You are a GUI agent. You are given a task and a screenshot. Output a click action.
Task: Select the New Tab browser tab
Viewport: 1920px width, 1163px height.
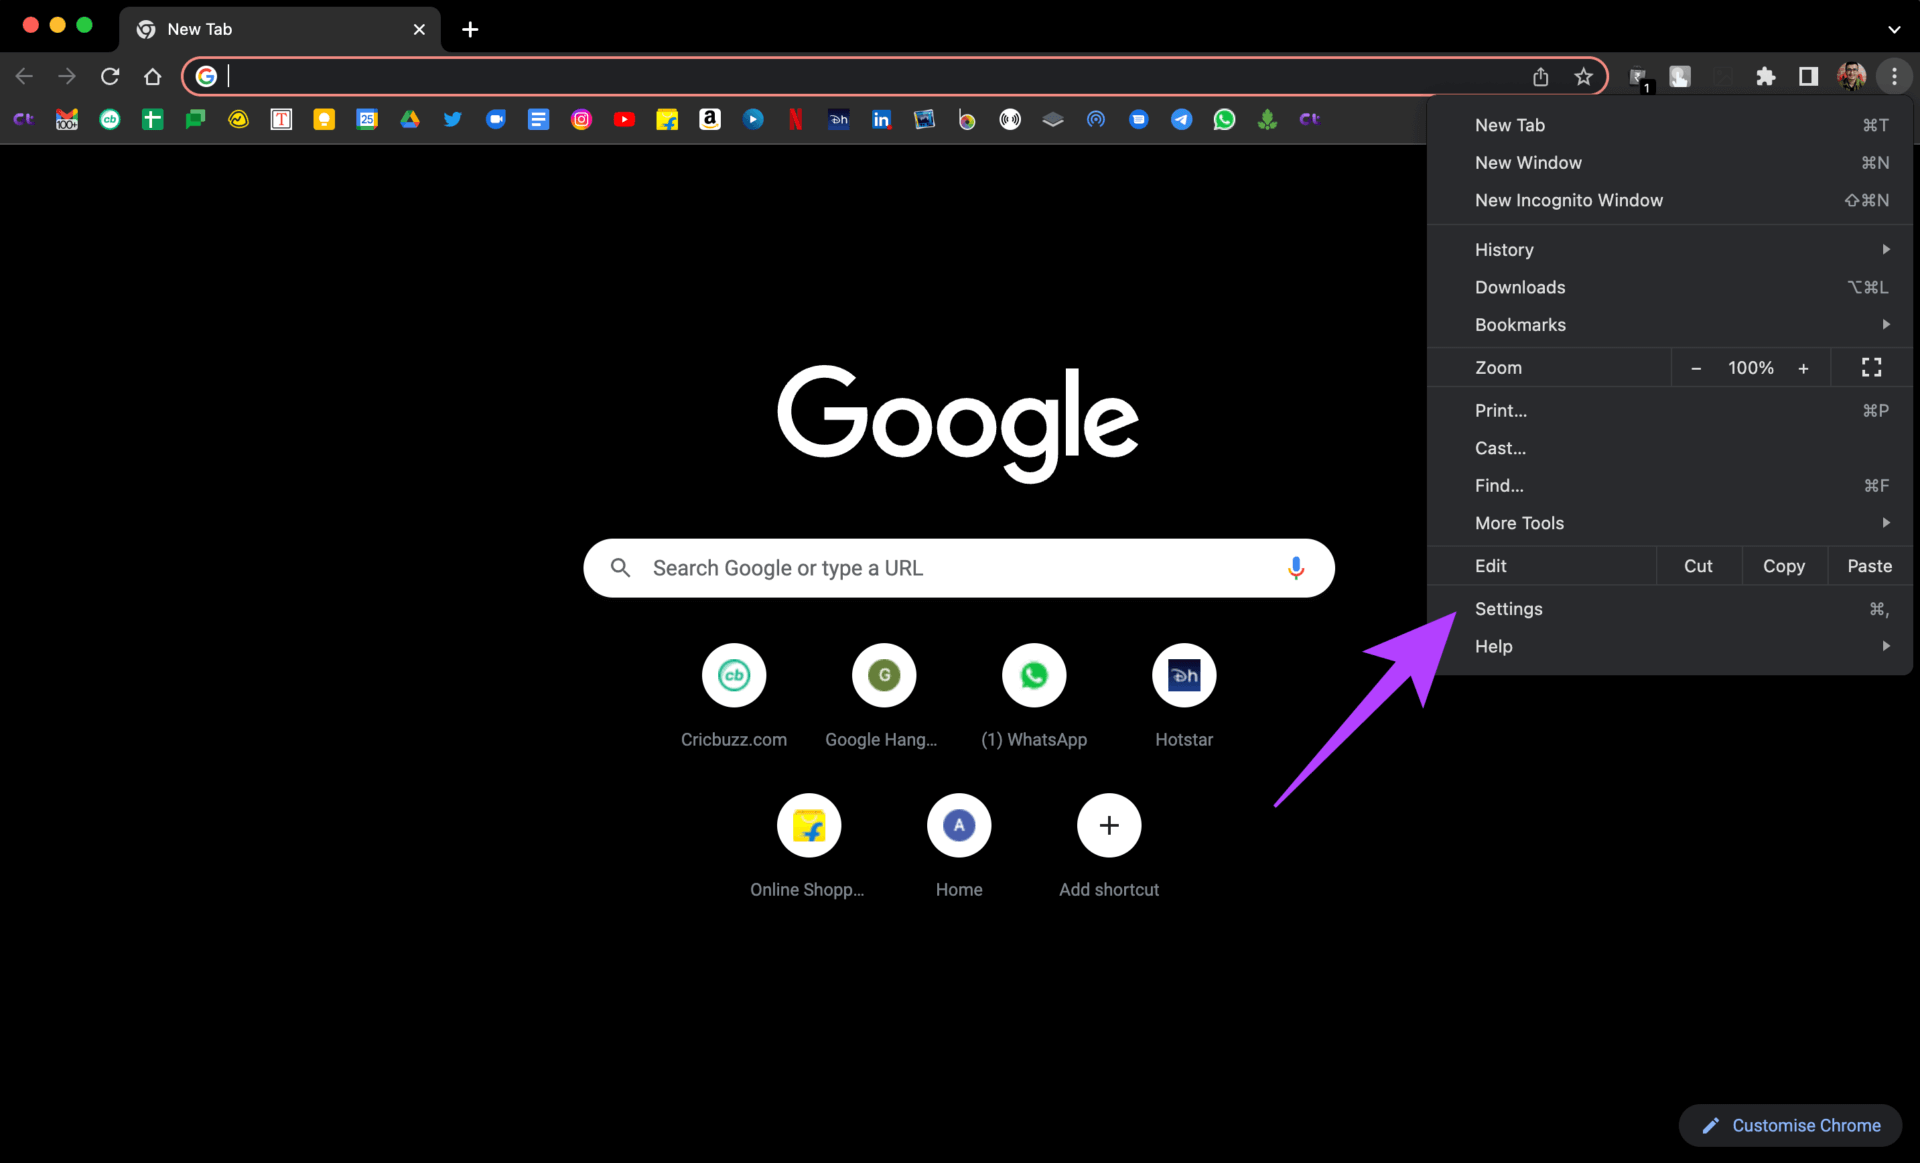[280, 30]
